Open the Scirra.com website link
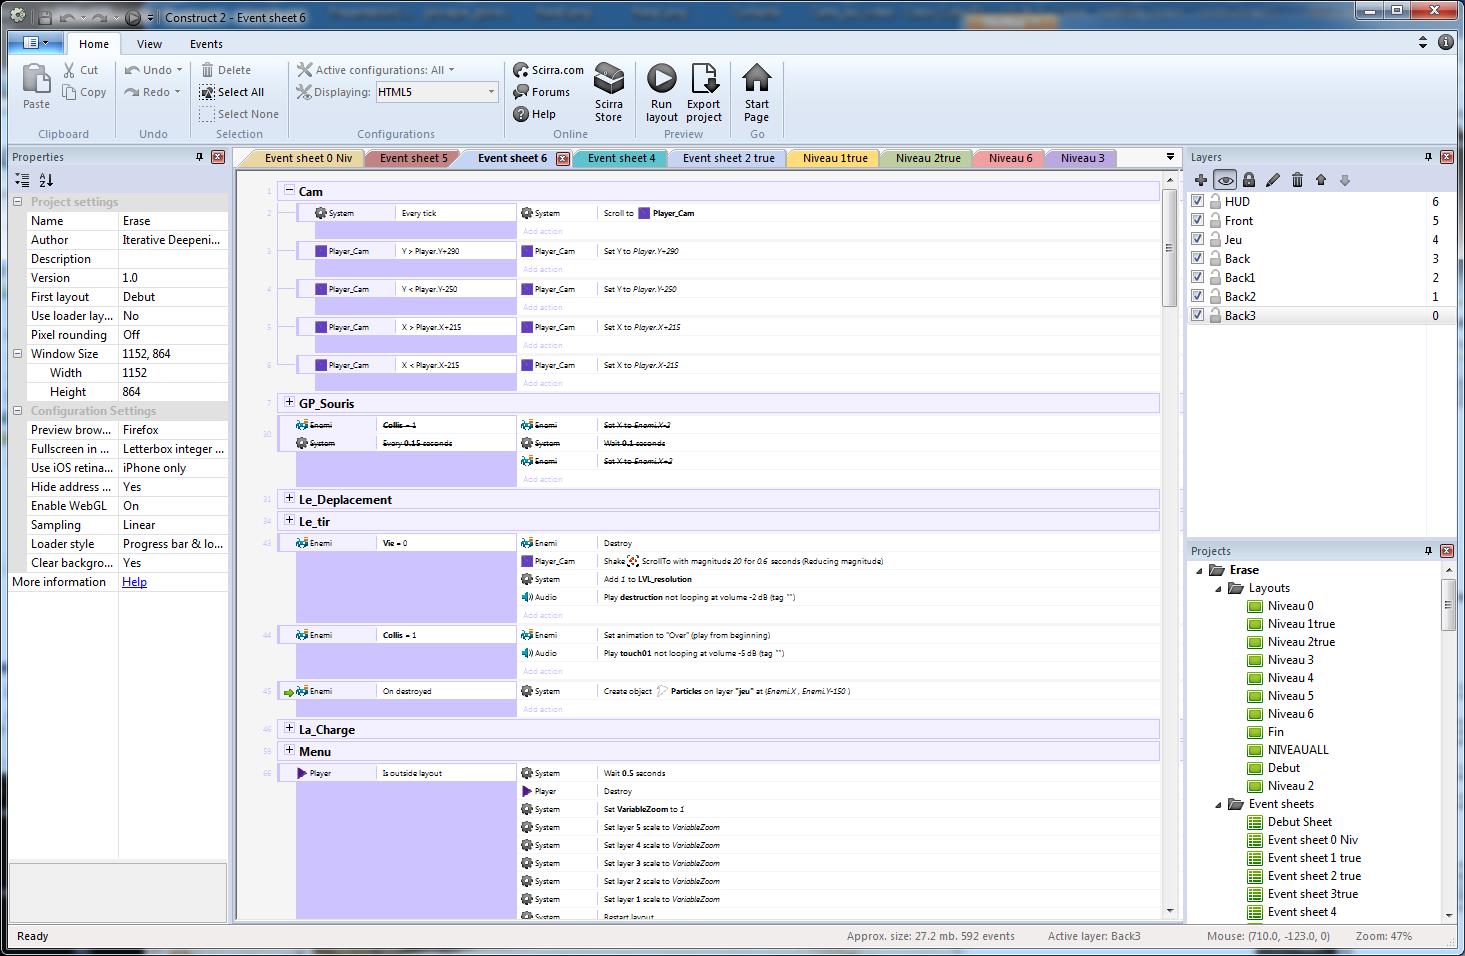This screenshot has width=1465, height=956. tap(549, 70)
